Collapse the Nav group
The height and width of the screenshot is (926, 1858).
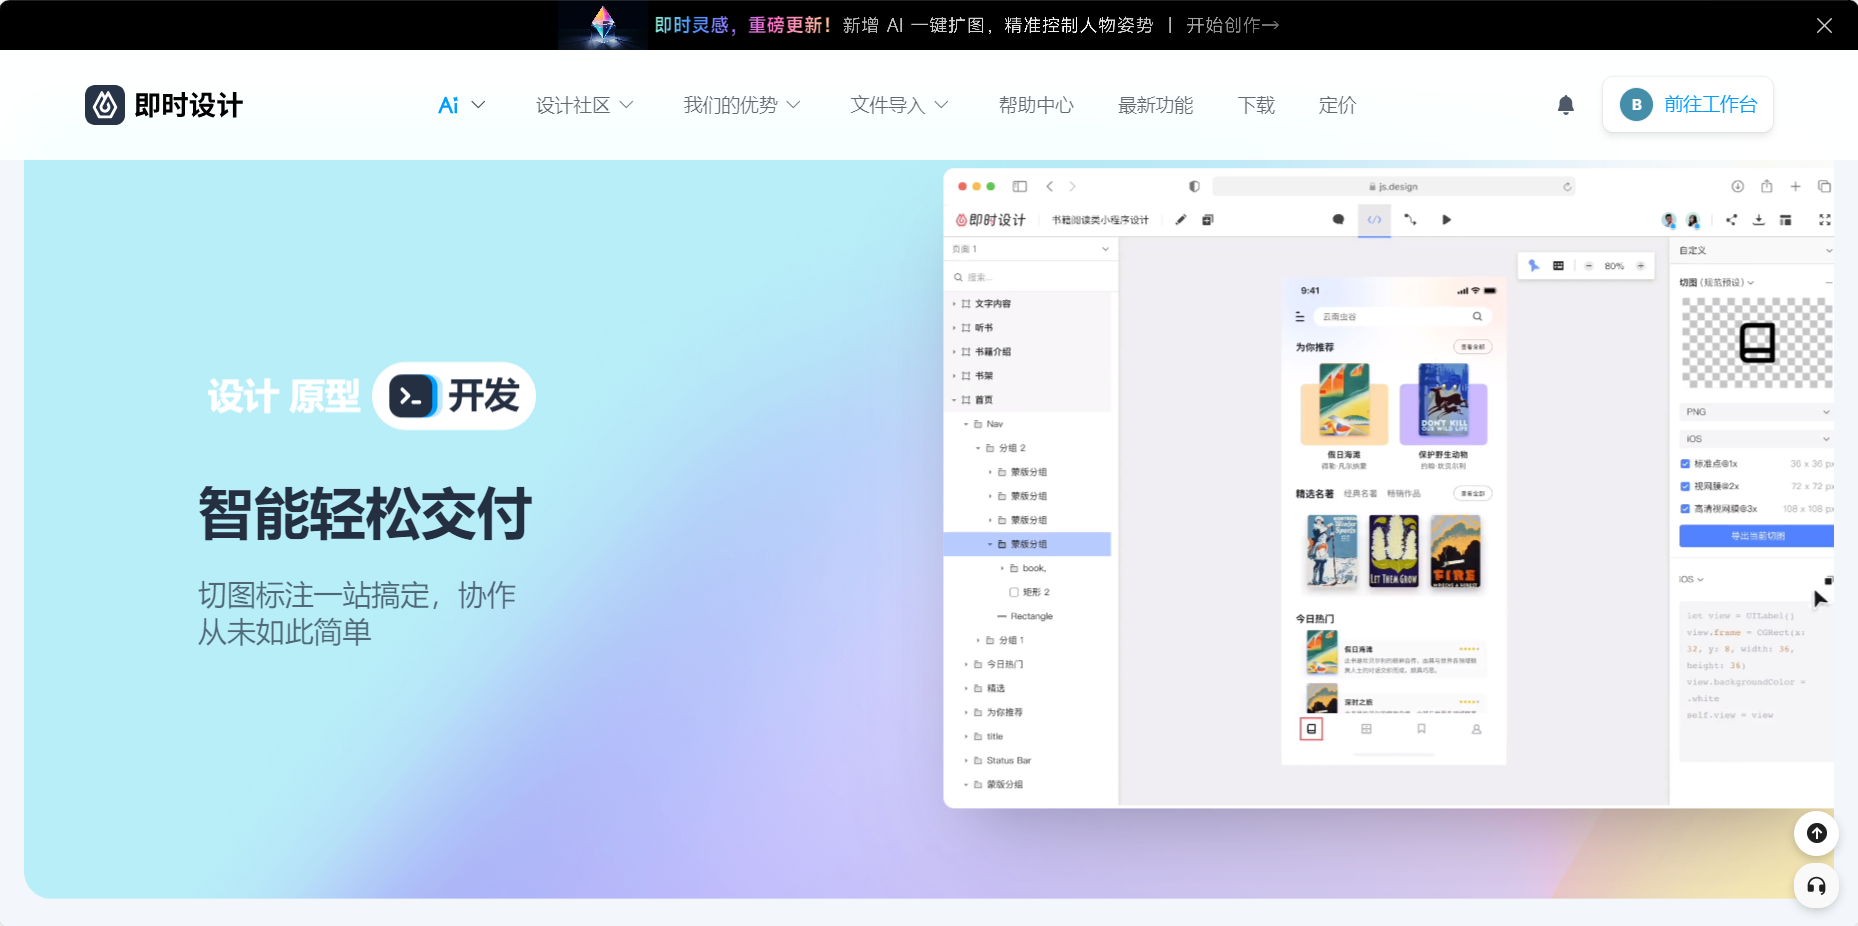coord(966,424)
